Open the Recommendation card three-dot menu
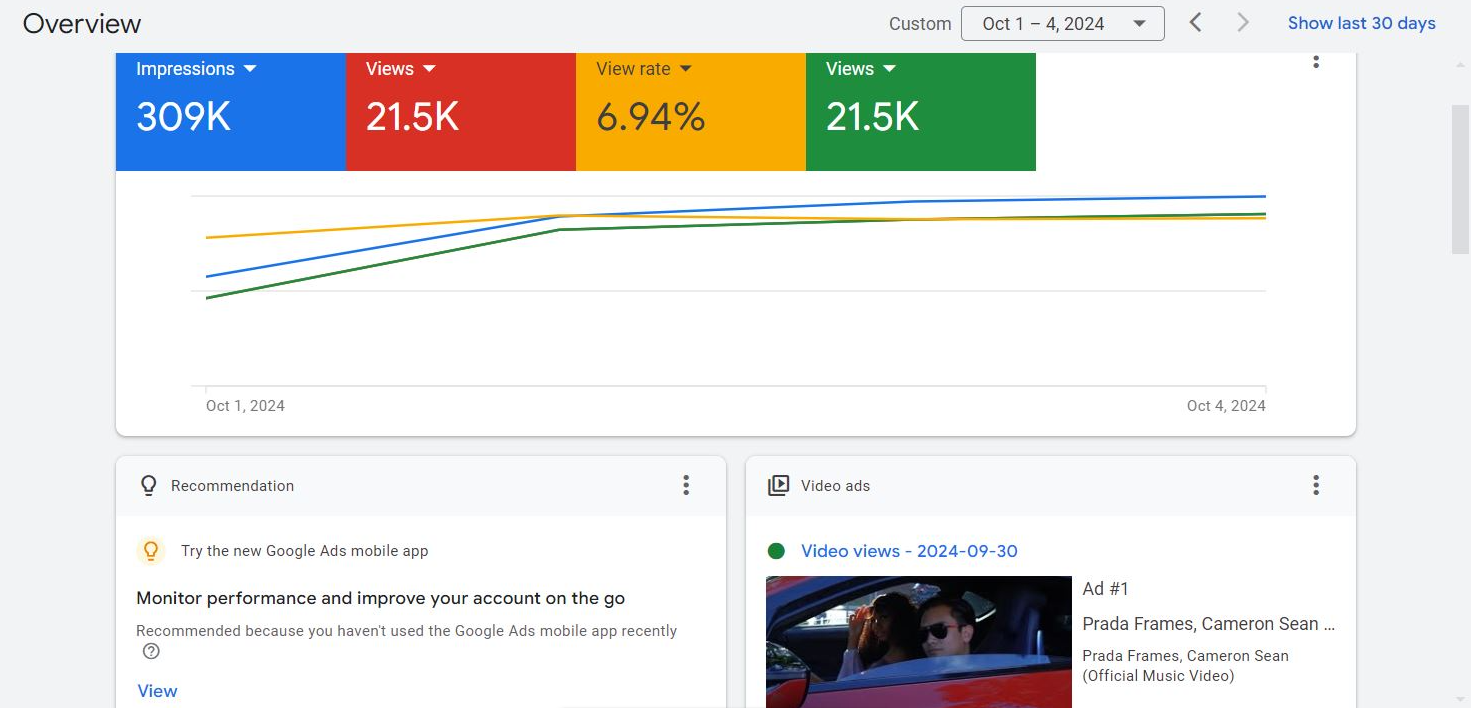The image size is (1471, 708). coord(686,485)
